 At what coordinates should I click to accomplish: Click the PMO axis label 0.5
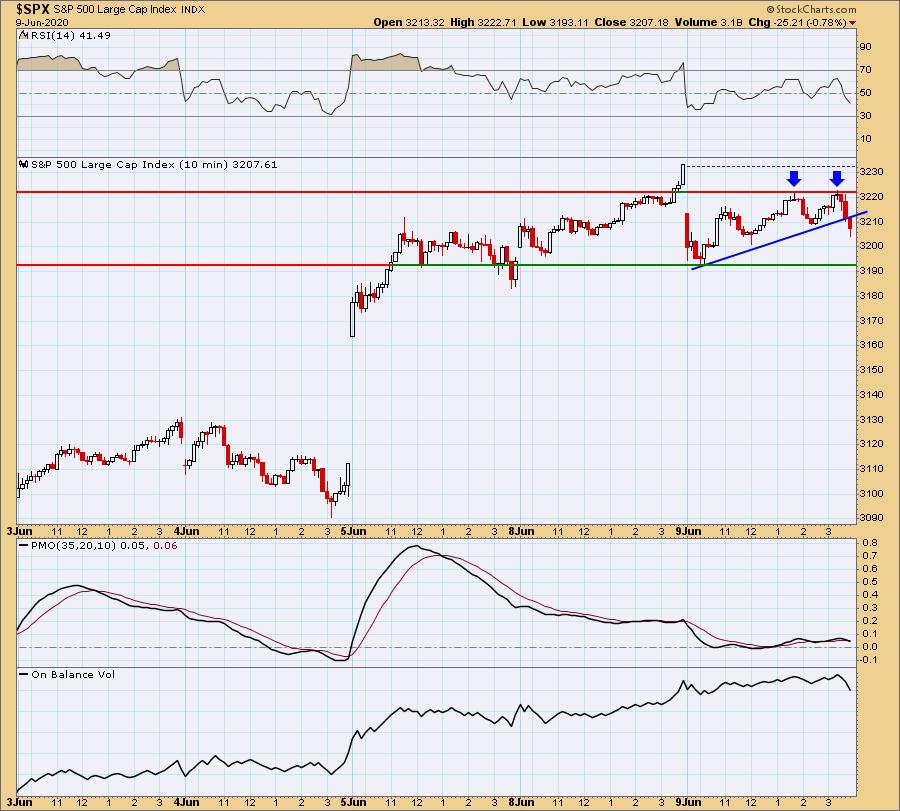(869, 581)
